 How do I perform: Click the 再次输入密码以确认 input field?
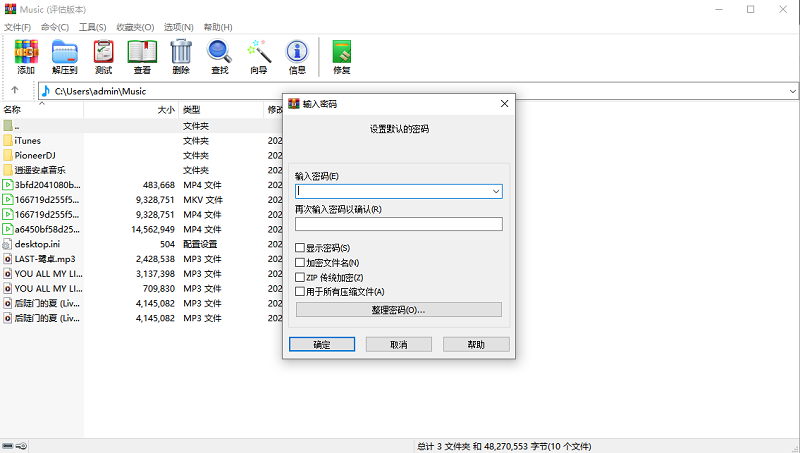399,224
